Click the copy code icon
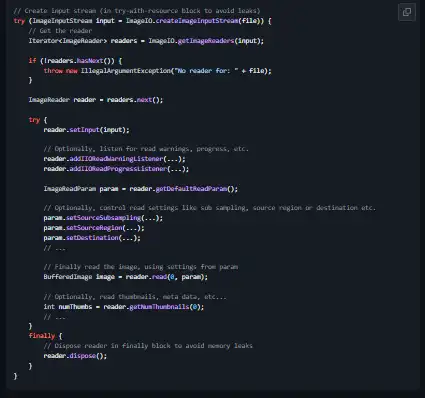 [407, 12]
